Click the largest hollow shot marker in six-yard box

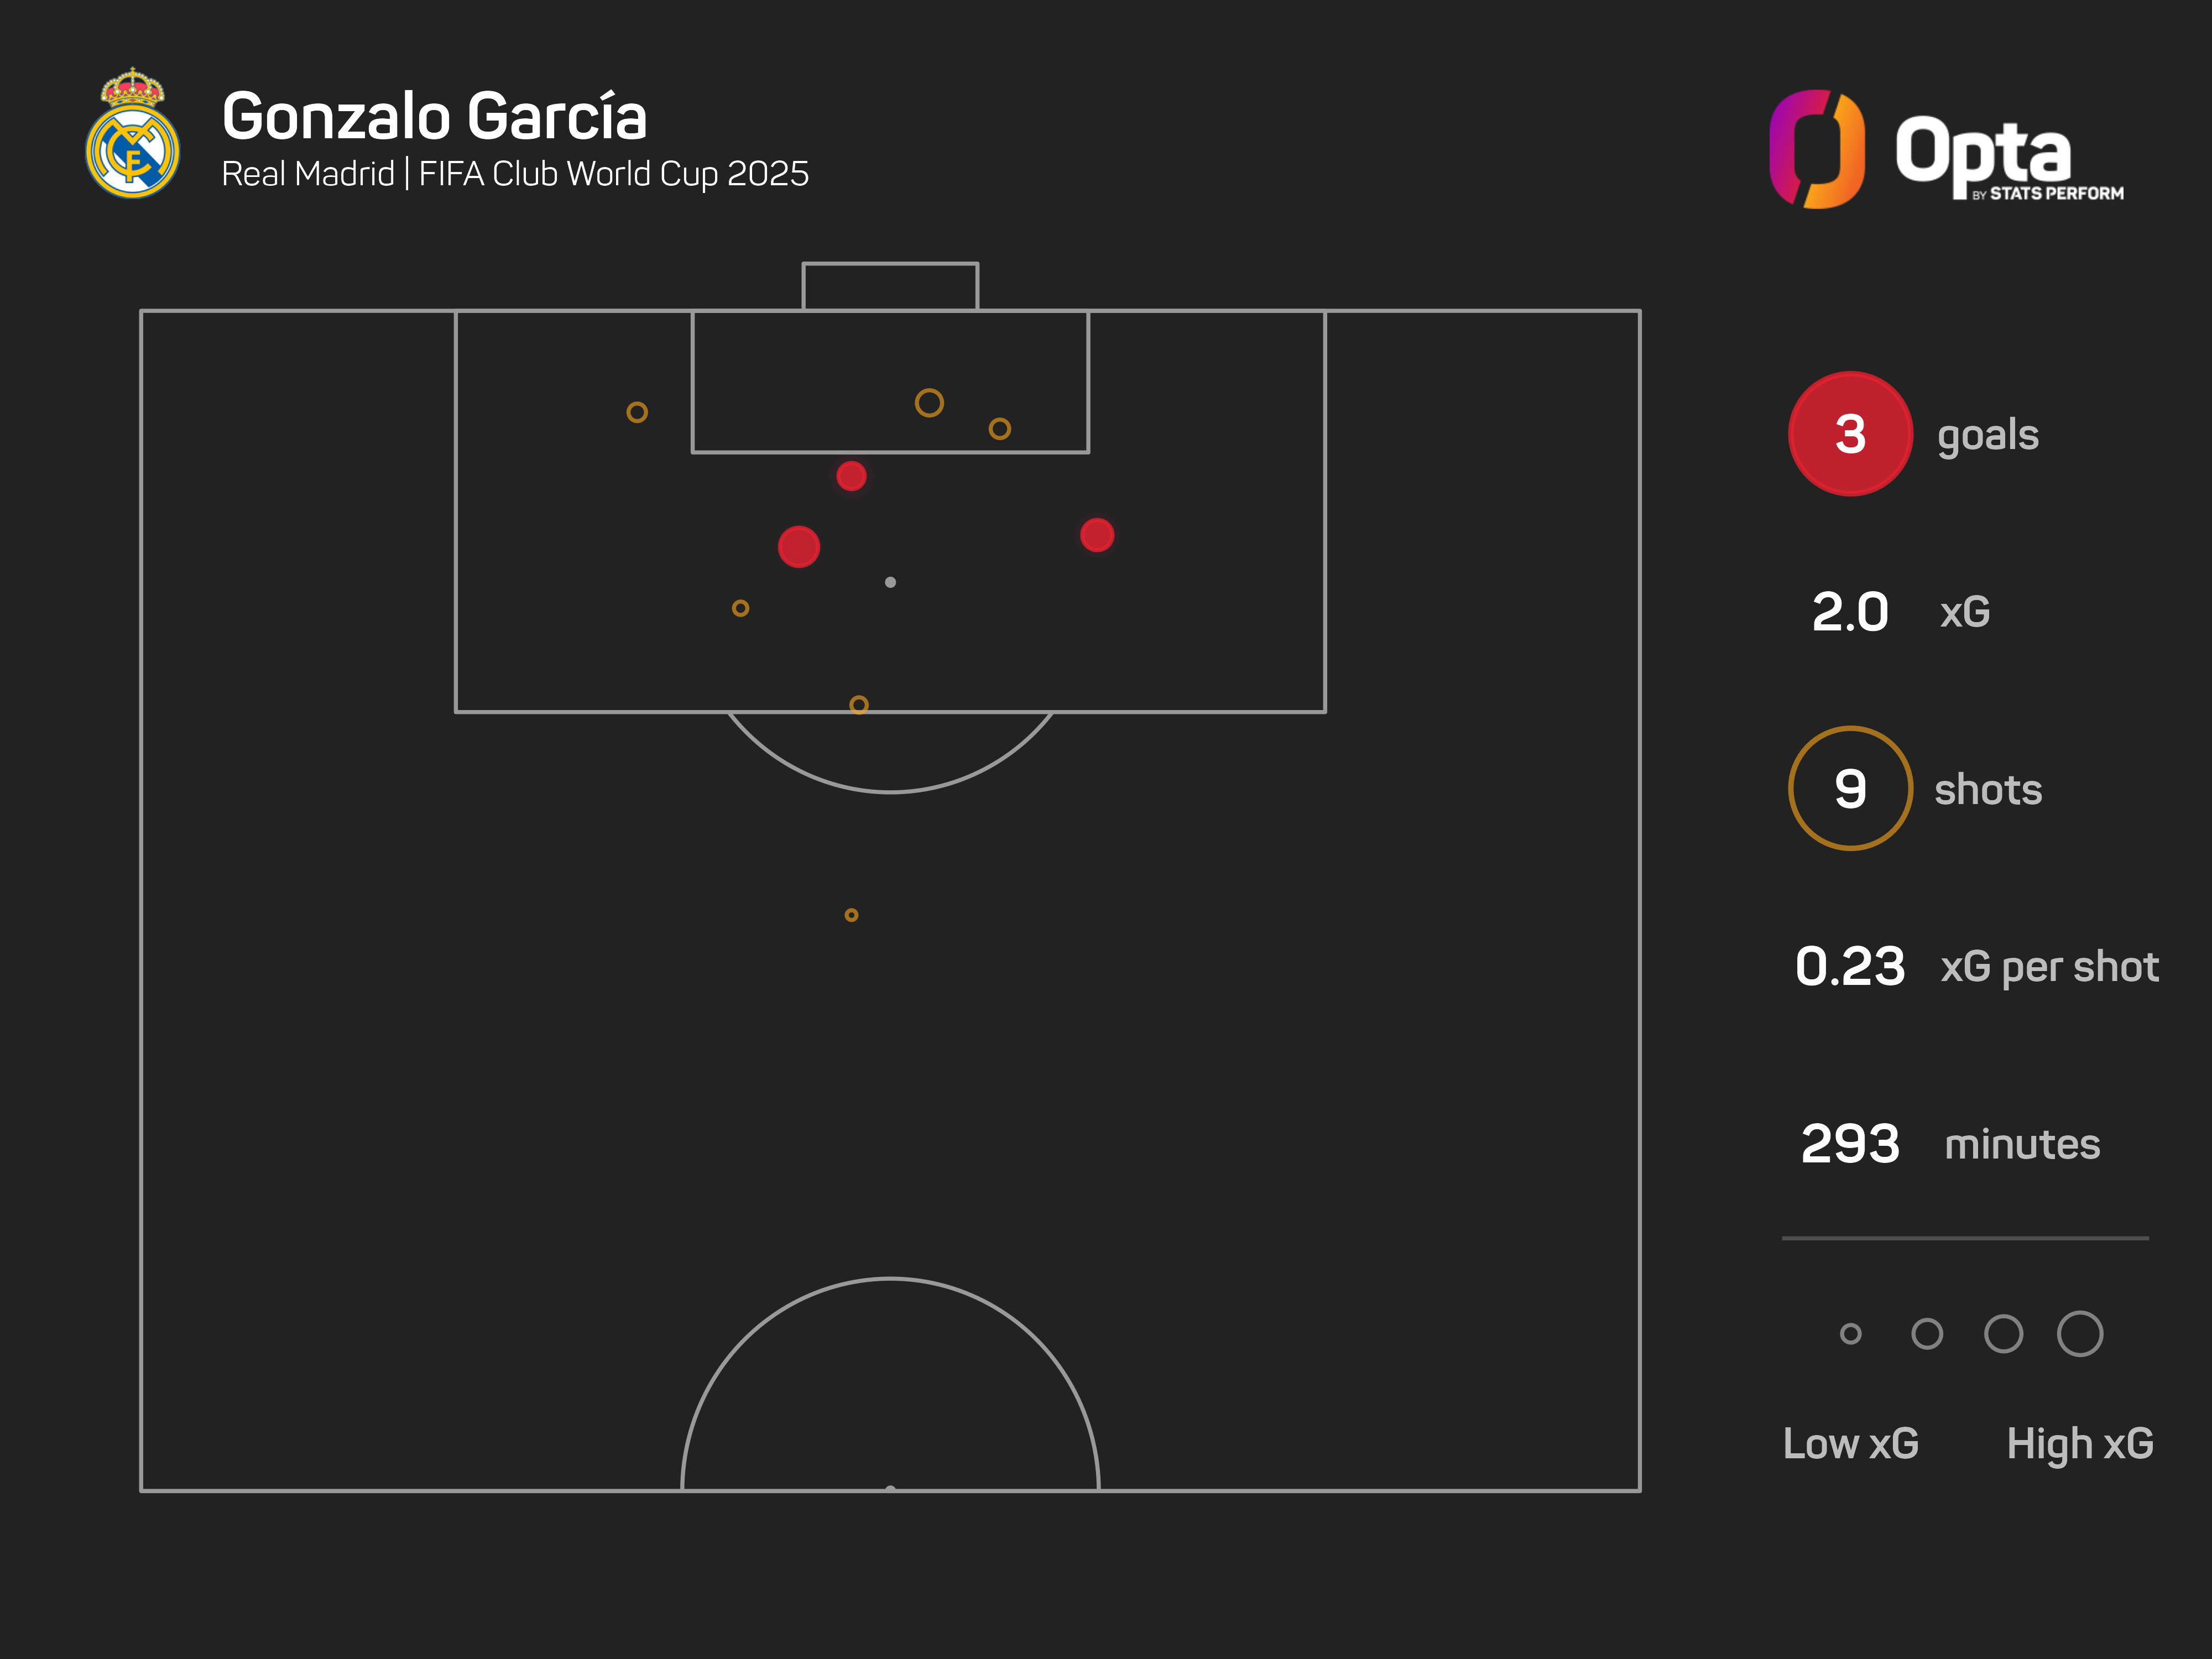pyautogui.click(x=929, y=403)
